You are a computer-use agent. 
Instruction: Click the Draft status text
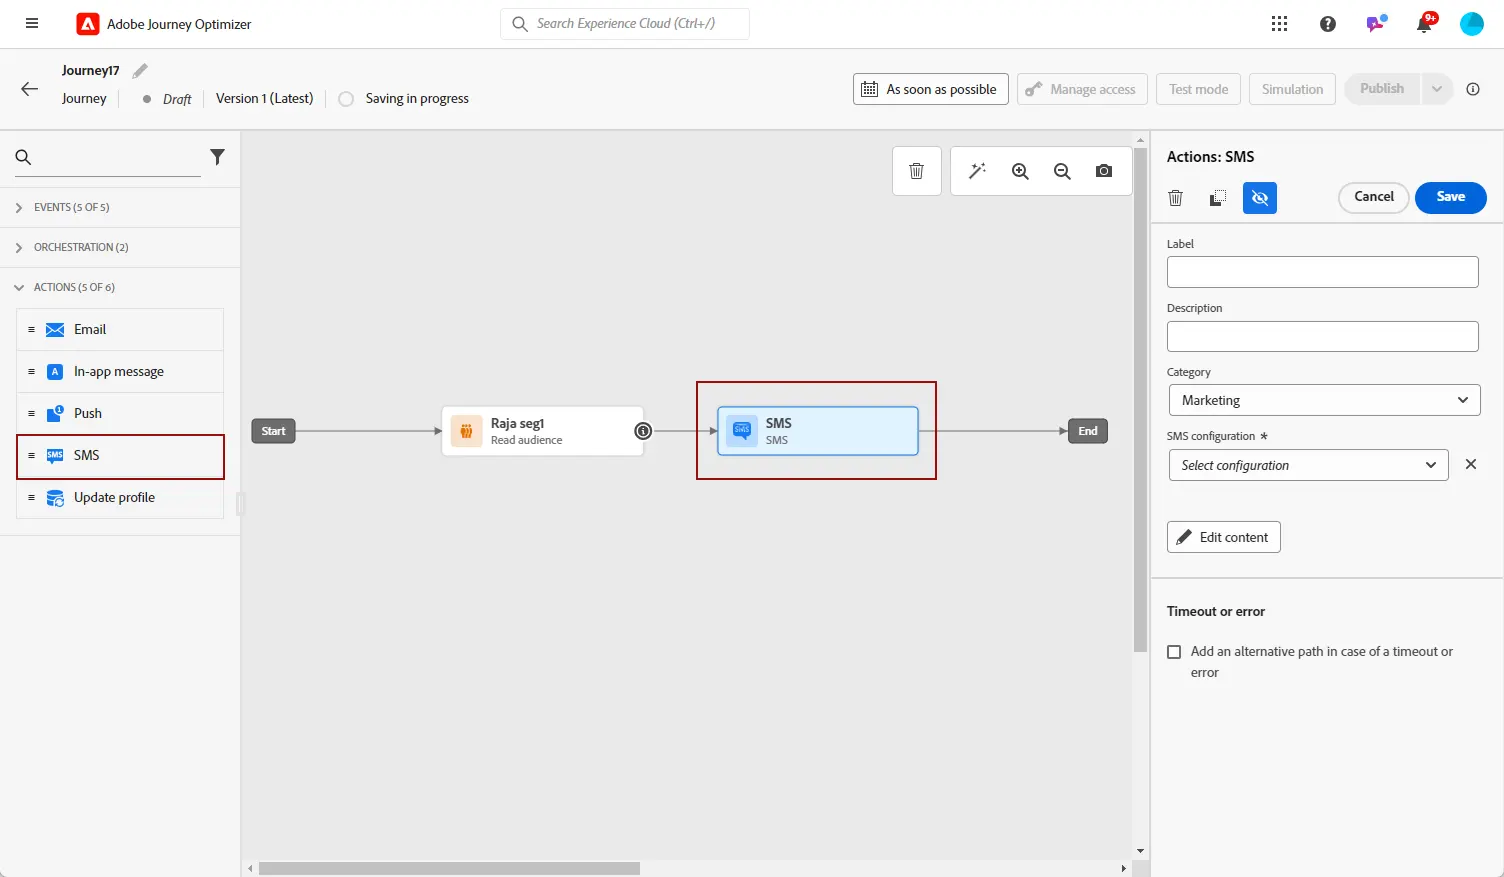click(x=177, y=99)
